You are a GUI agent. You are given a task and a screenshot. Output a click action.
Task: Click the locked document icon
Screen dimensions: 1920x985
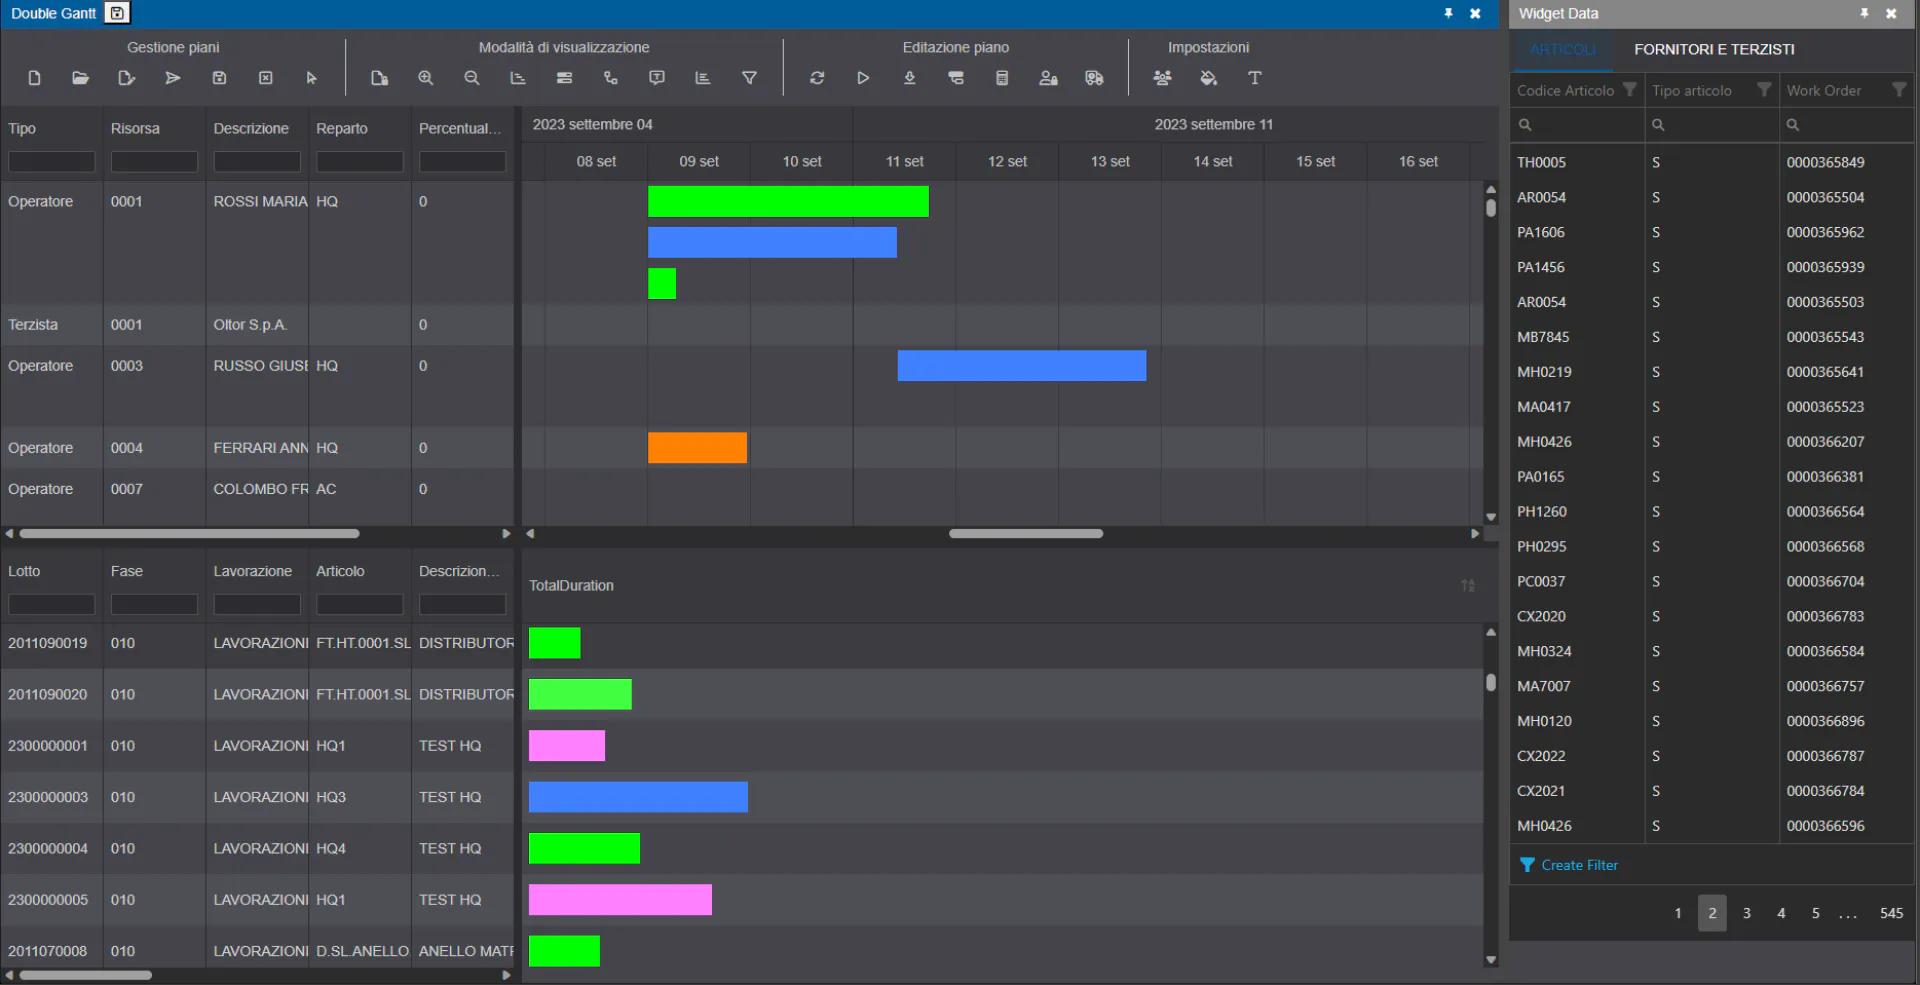point(379,78)
